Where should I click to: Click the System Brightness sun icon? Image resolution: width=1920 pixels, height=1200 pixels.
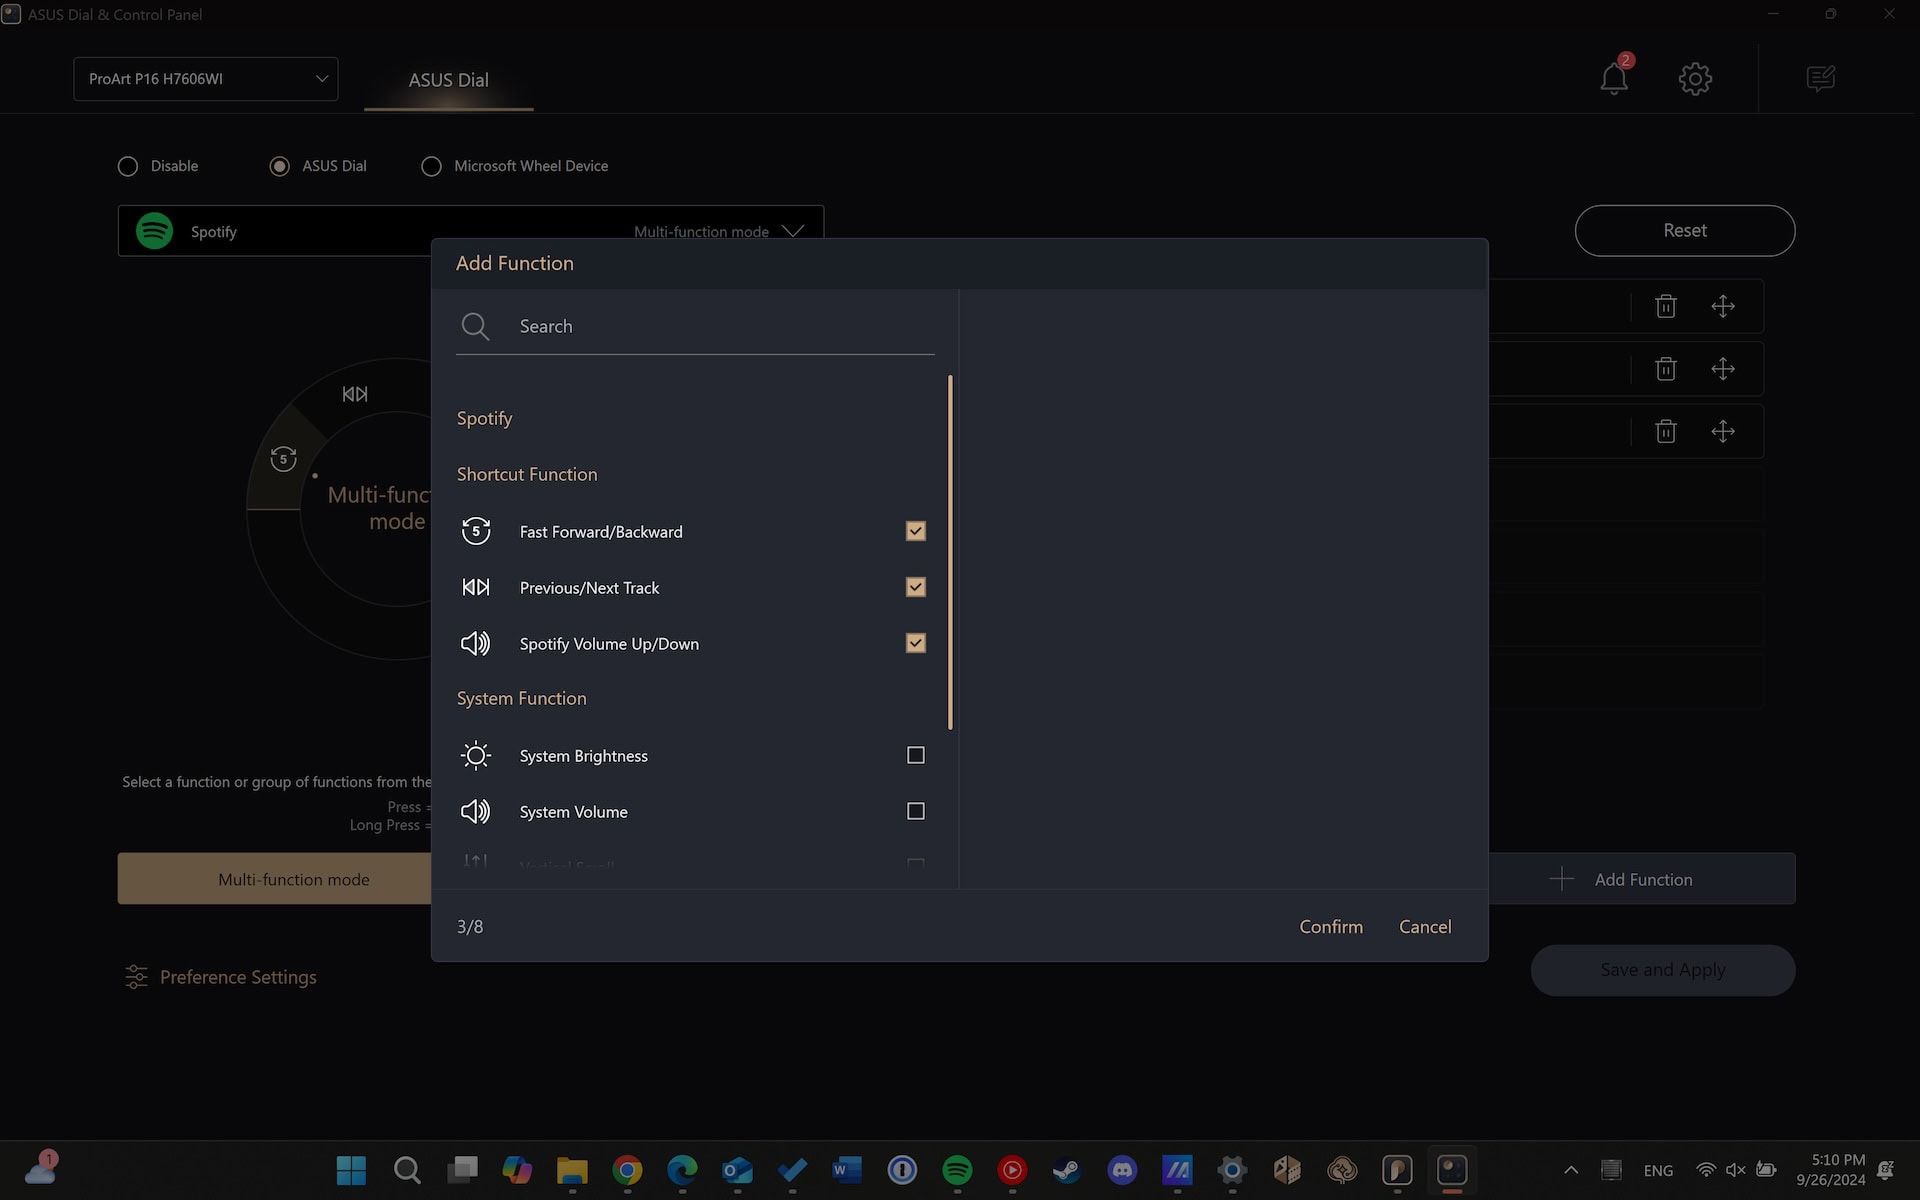click(x=476, y=755)
